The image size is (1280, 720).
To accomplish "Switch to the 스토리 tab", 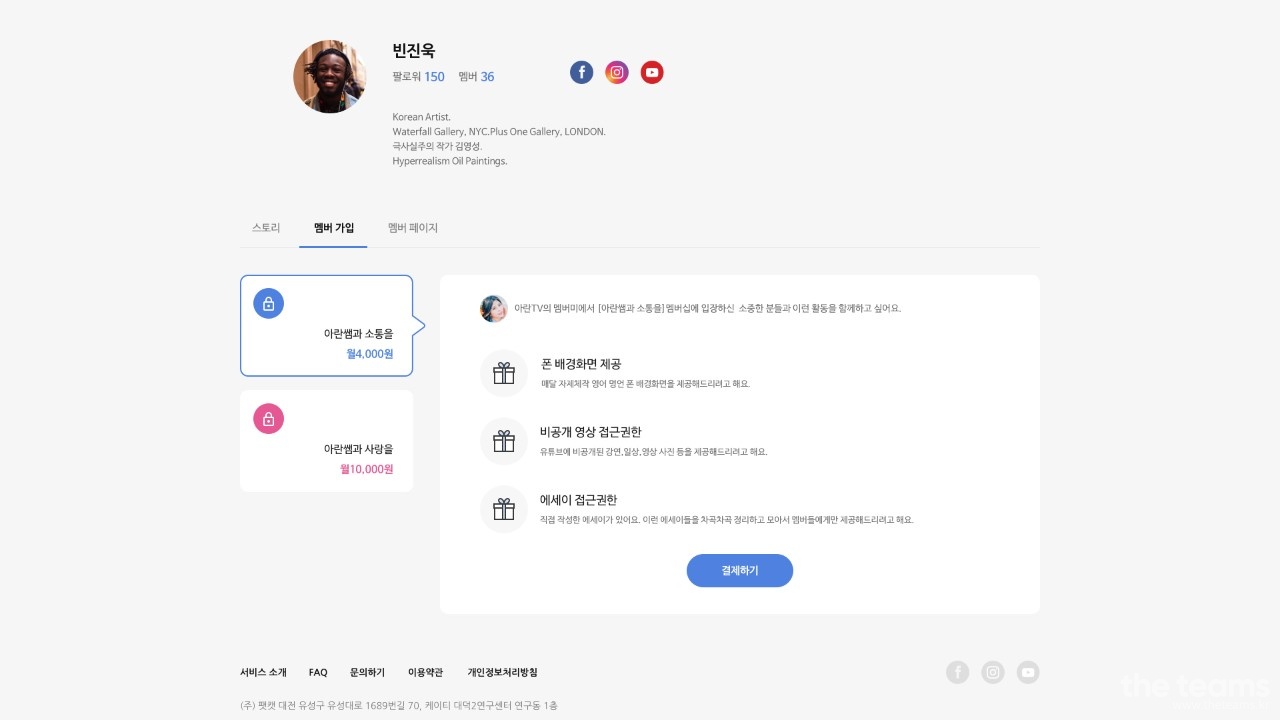I will click(266, 228).
